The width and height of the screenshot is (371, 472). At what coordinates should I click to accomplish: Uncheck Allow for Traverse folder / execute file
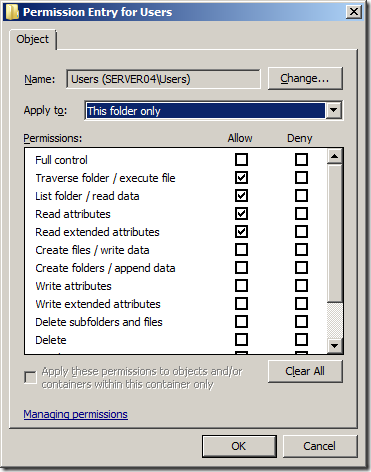pos(241,178)
